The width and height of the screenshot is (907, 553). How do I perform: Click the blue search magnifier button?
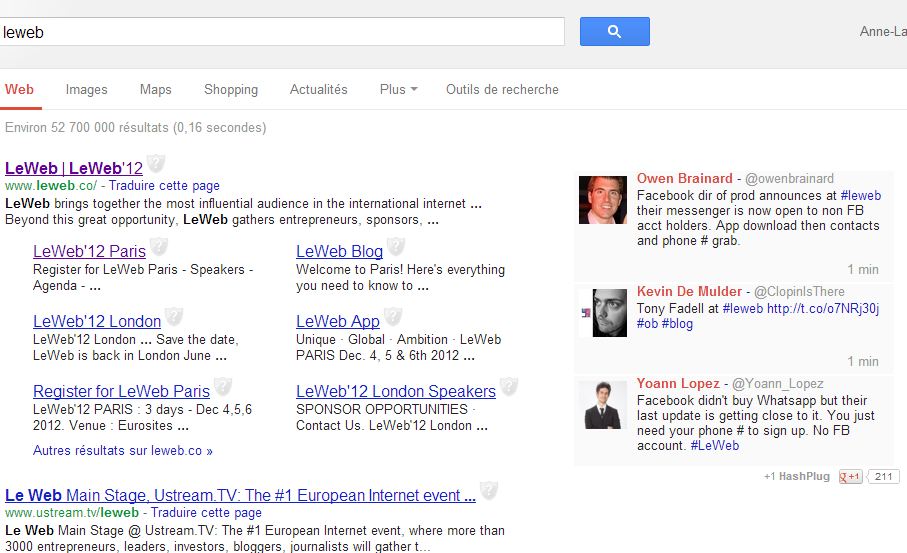614,31
